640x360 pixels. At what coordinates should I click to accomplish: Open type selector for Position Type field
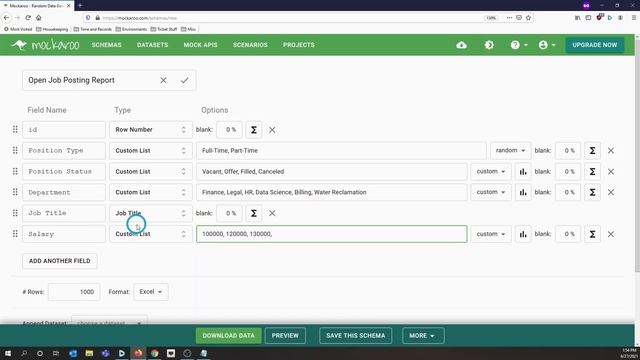151,151
